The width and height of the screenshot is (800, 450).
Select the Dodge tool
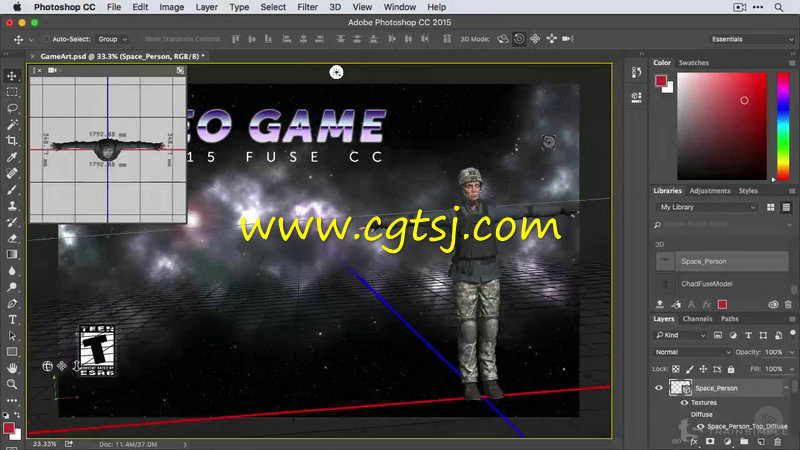(x=12, y=287)
